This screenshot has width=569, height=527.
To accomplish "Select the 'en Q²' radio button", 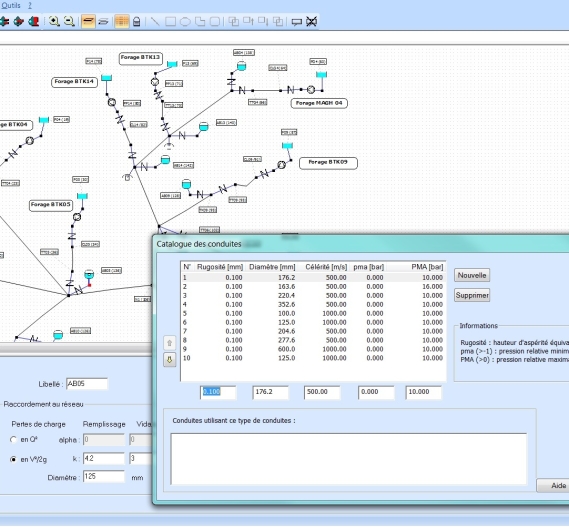I will [13, 440].
